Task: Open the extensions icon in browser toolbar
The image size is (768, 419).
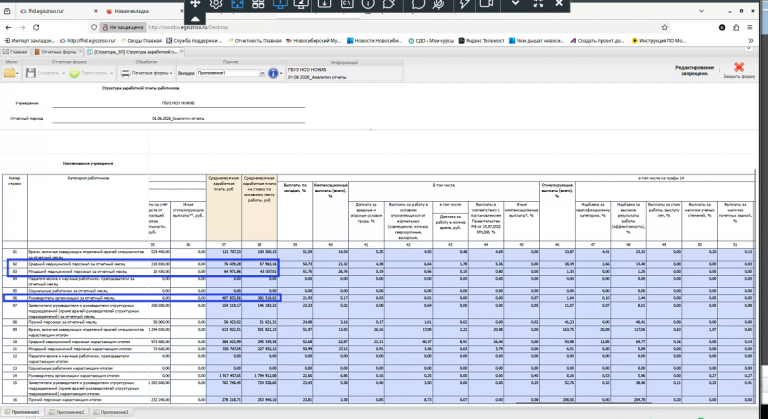Action: pos(736,27)
